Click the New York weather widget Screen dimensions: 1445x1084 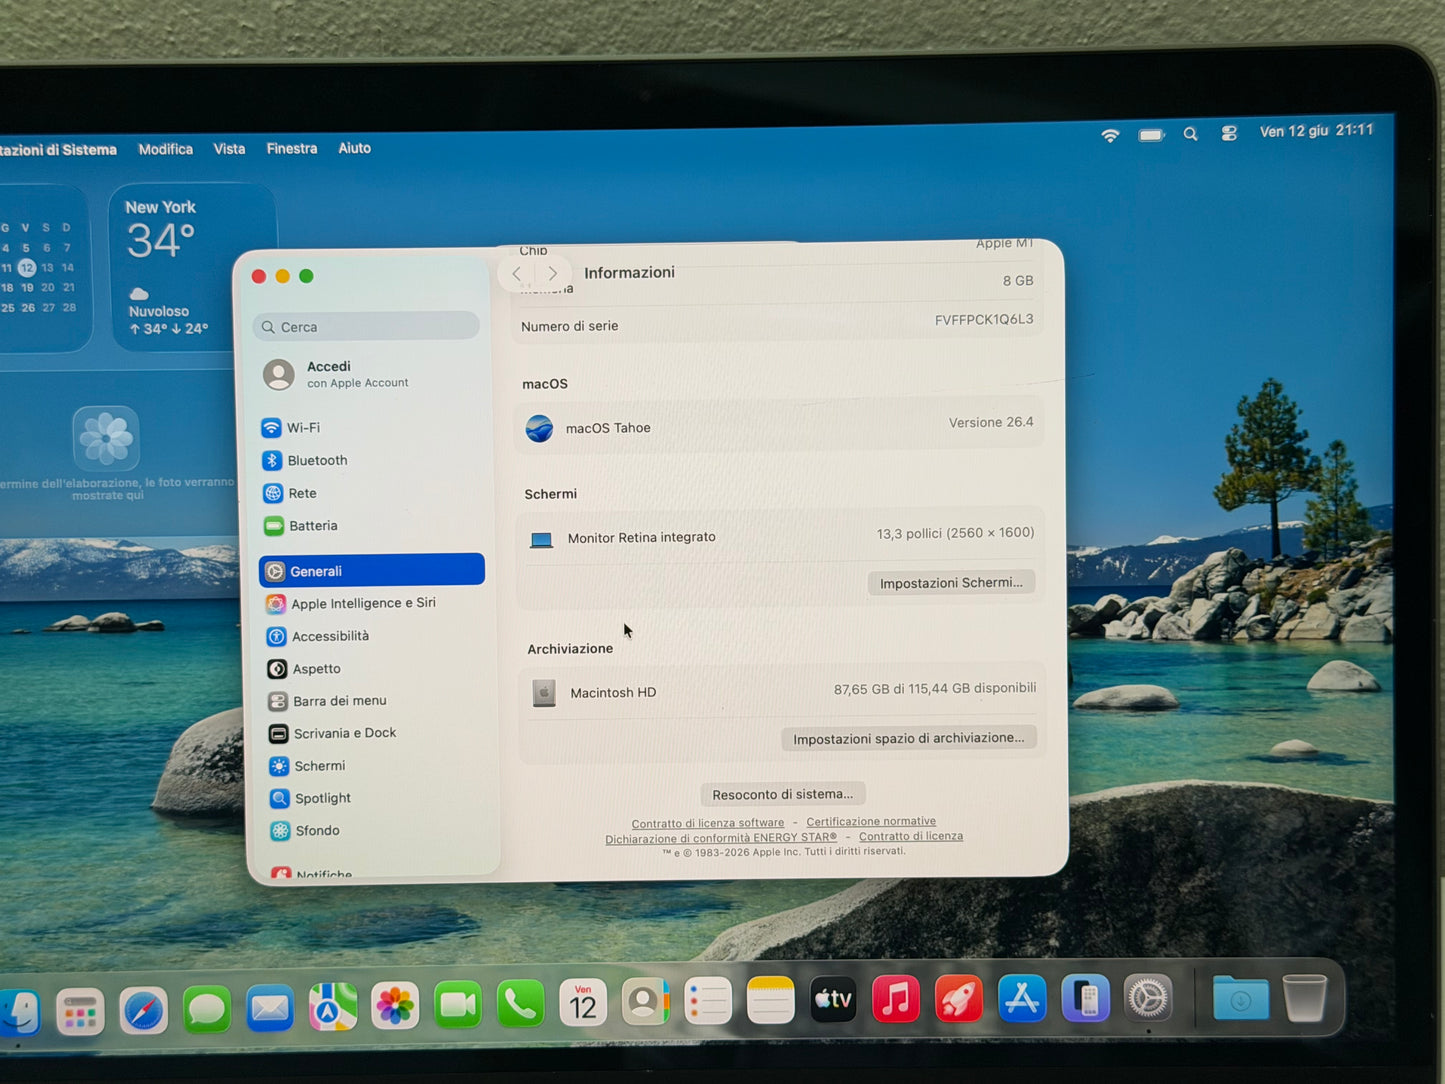click(192, 267)
